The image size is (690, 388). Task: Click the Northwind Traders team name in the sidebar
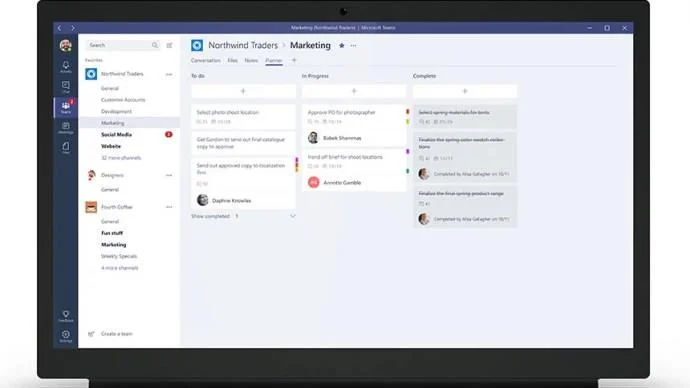pos(122,74)
